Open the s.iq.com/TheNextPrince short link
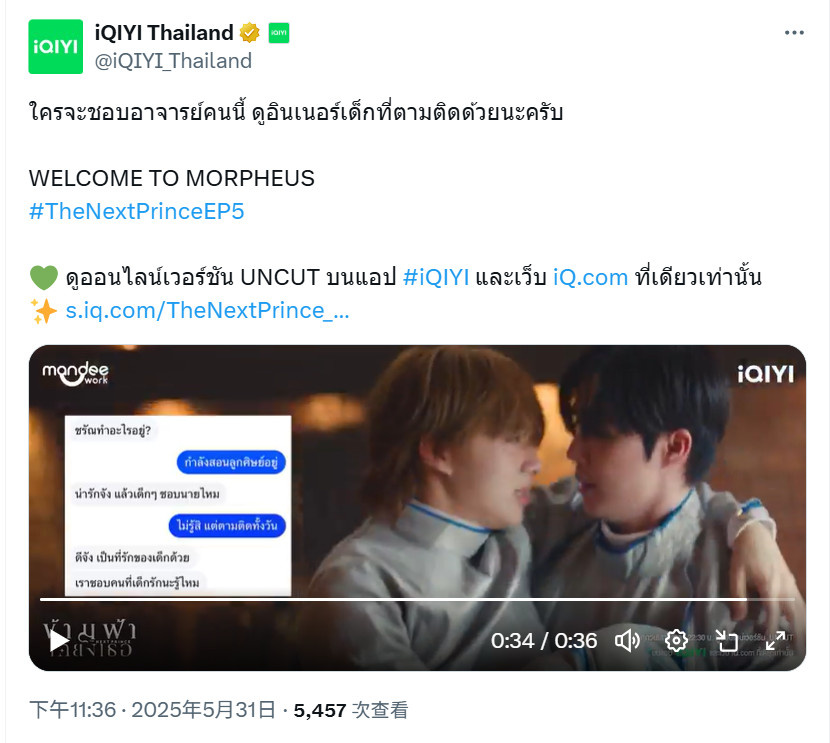 tap(208, 310)
